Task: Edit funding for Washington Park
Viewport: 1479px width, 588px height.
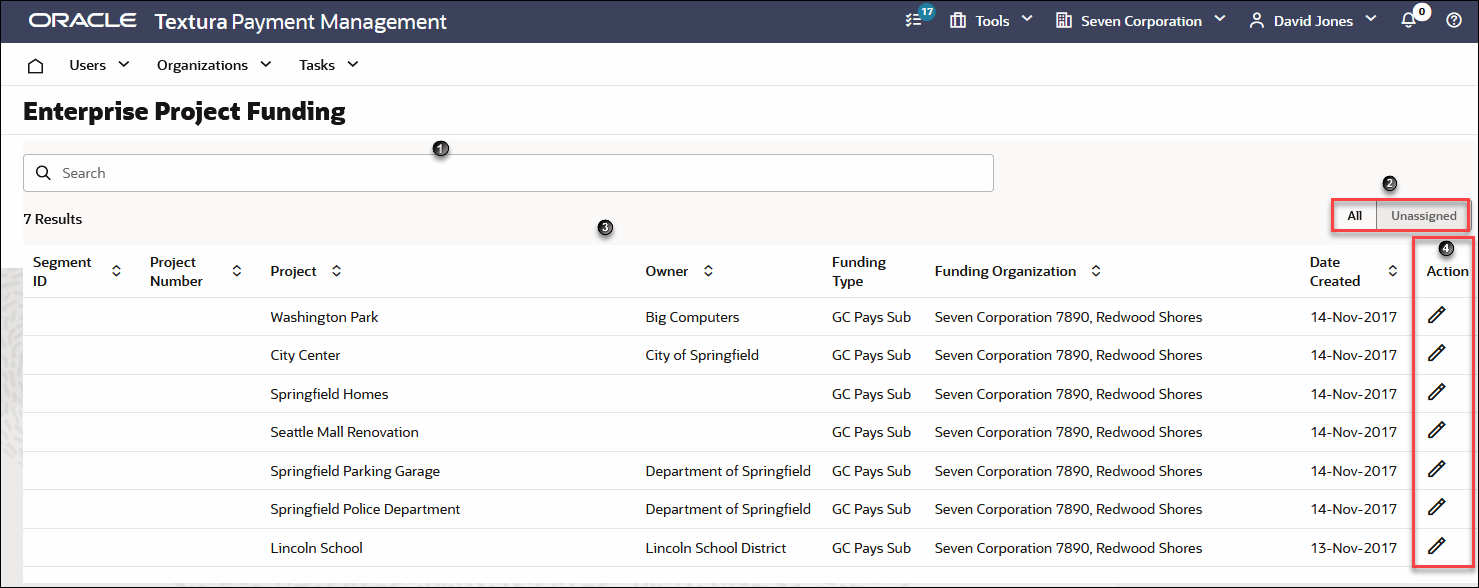Action: (1437, 315)
